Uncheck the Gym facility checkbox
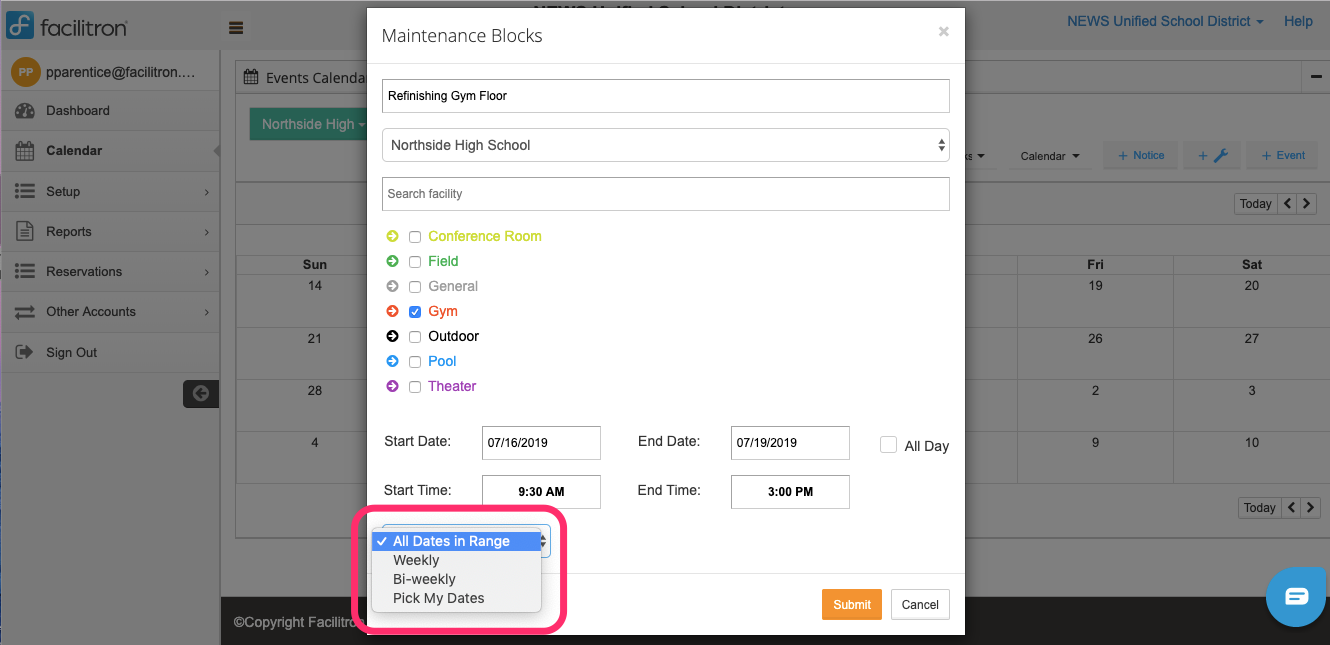Screen dimensions: 1330x645 415,311
